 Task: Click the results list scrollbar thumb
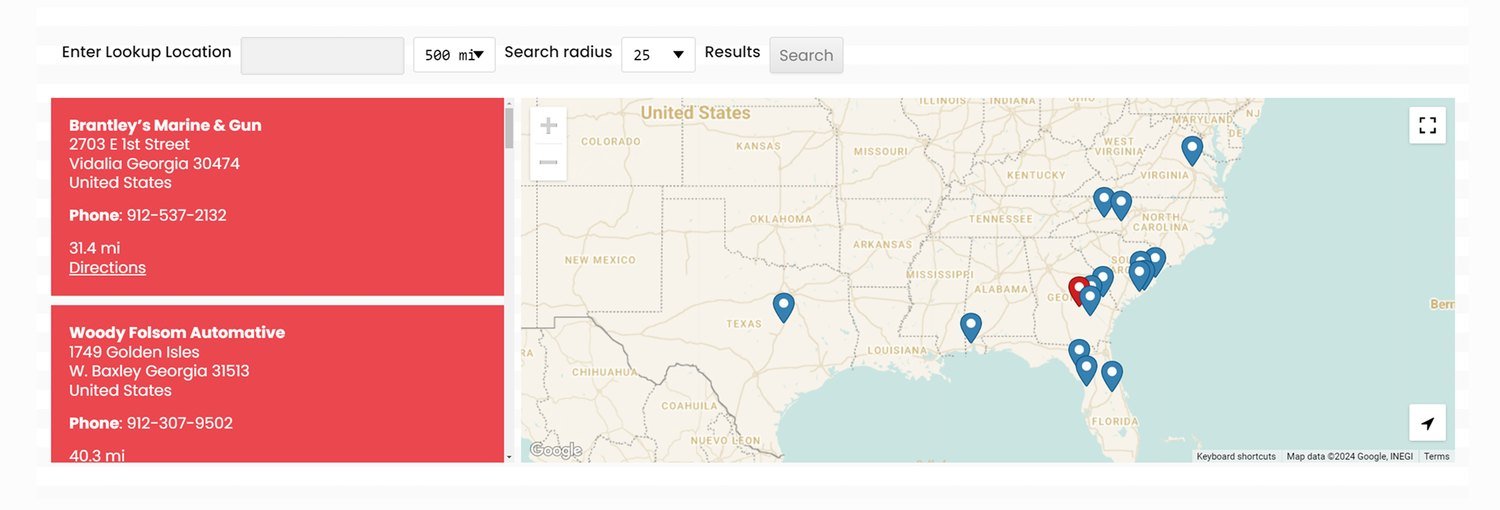[x=509, y=128]
